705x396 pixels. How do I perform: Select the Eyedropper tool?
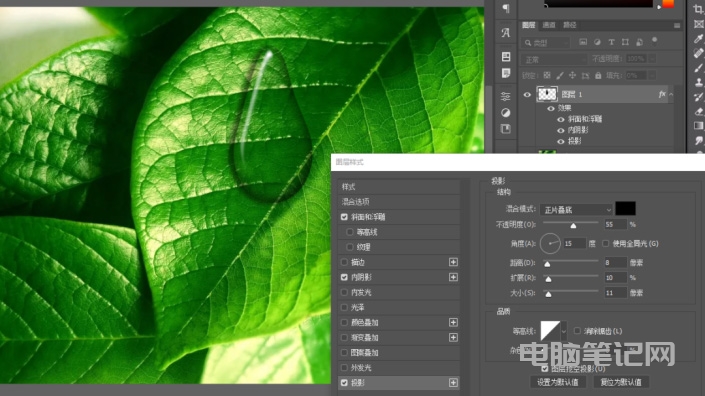pyautogui.click(x=698, y=39)
